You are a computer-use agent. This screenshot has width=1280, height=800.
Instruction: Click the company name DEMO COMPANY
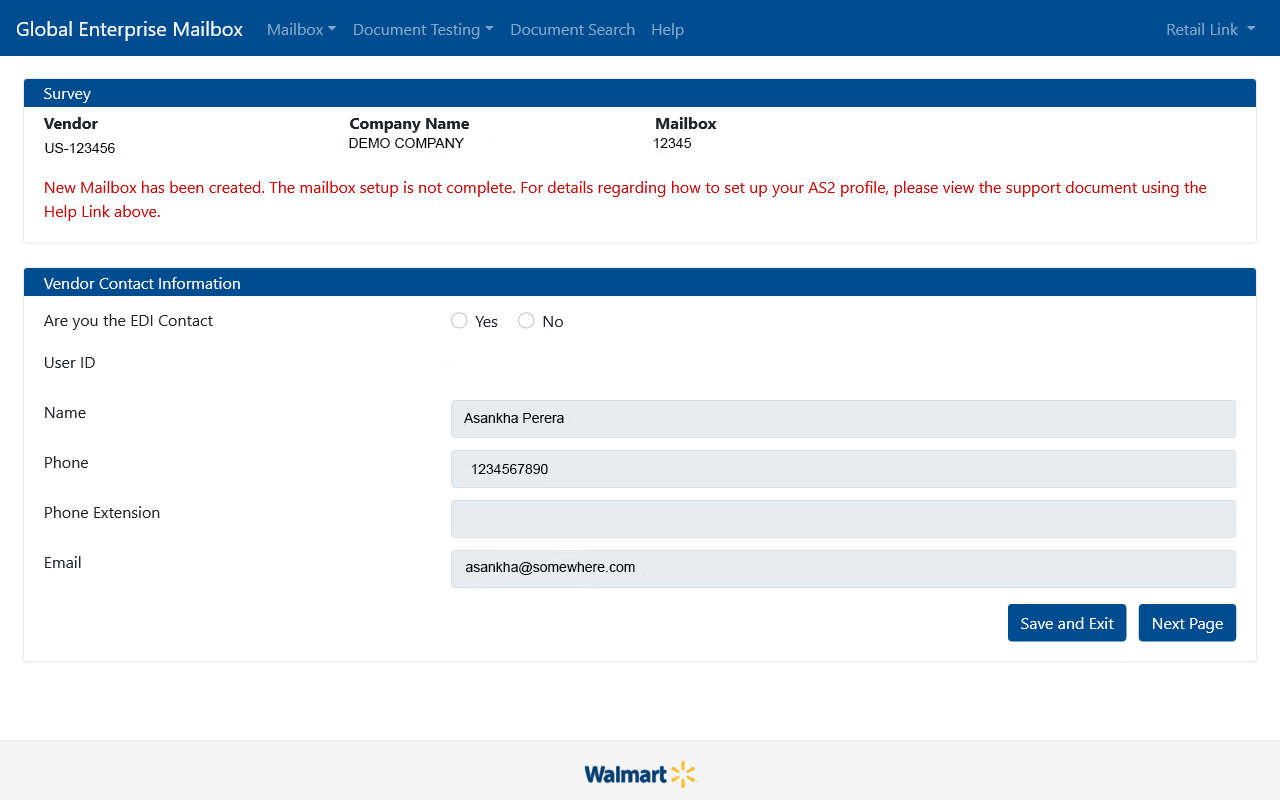[x=406, y=143]
